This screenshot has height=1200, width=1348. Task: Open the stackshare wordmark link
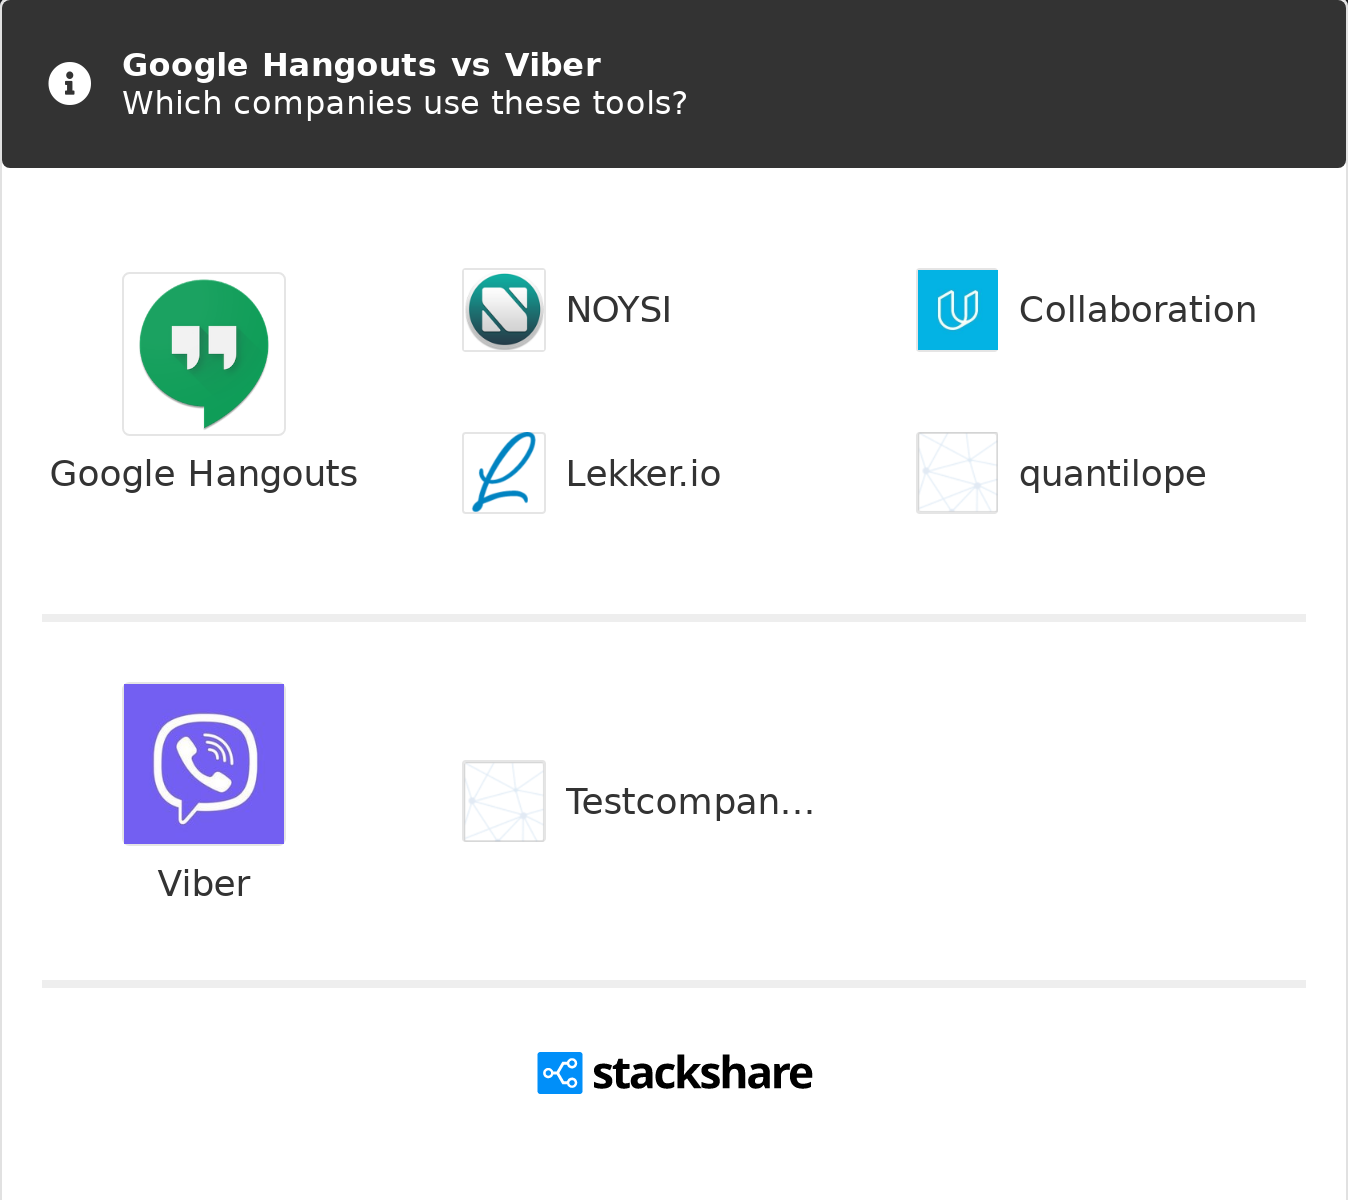(x=702, y=1073)
